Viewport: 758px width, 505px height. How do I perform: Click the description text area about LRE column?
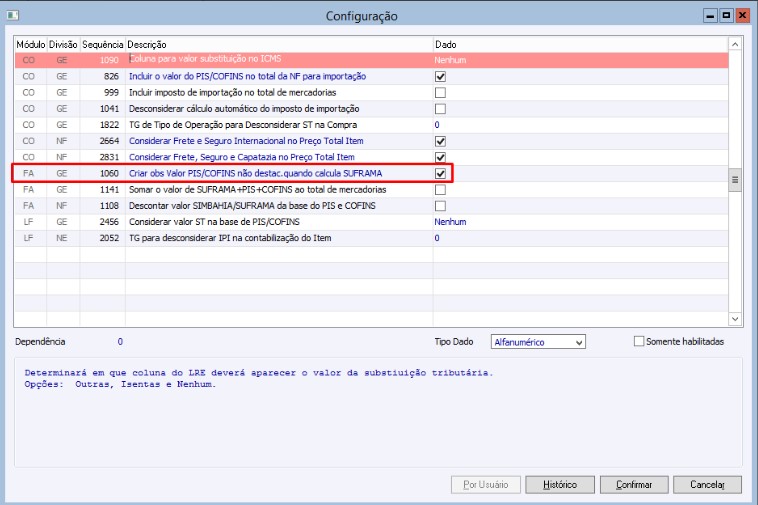pos(378,412)
